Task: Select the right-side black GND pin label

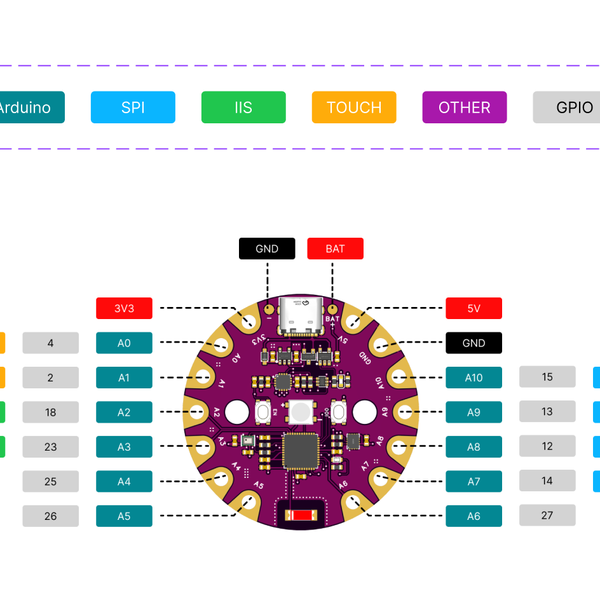Action: pos(474,343)
